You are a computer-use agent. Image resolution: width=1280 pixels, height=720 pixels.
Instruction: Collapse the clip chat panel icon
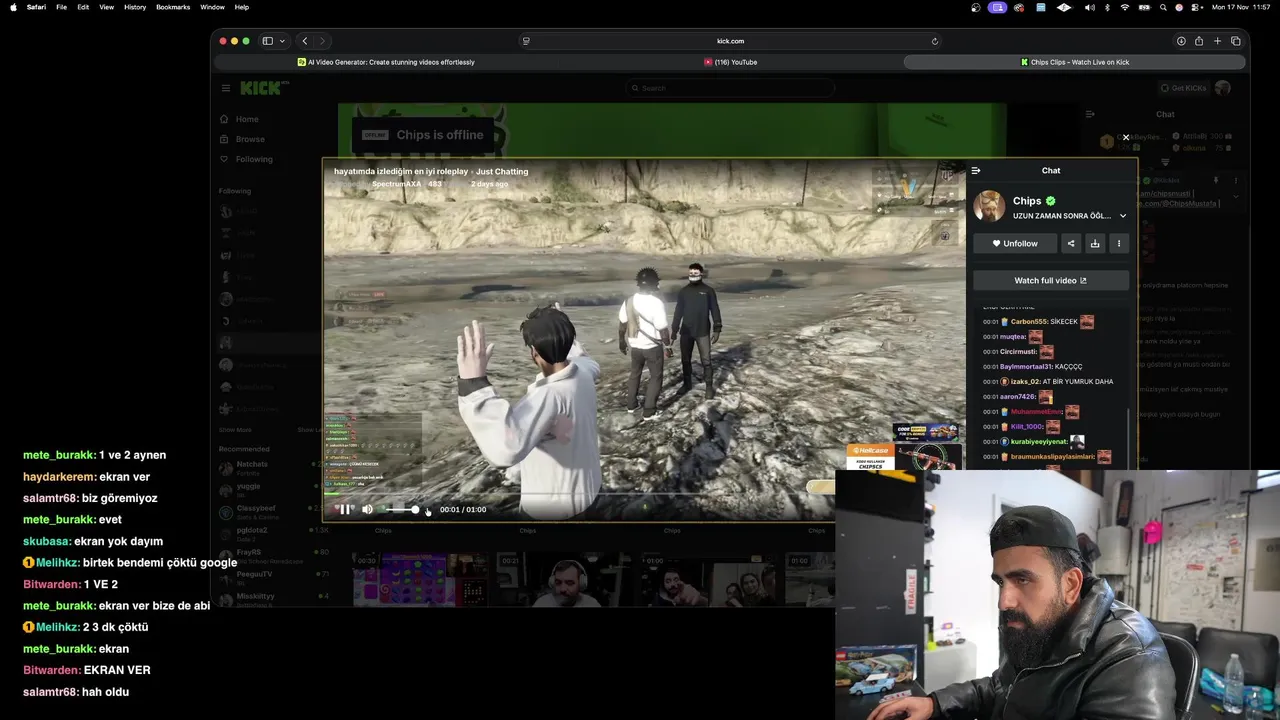(x=976, y=170)
